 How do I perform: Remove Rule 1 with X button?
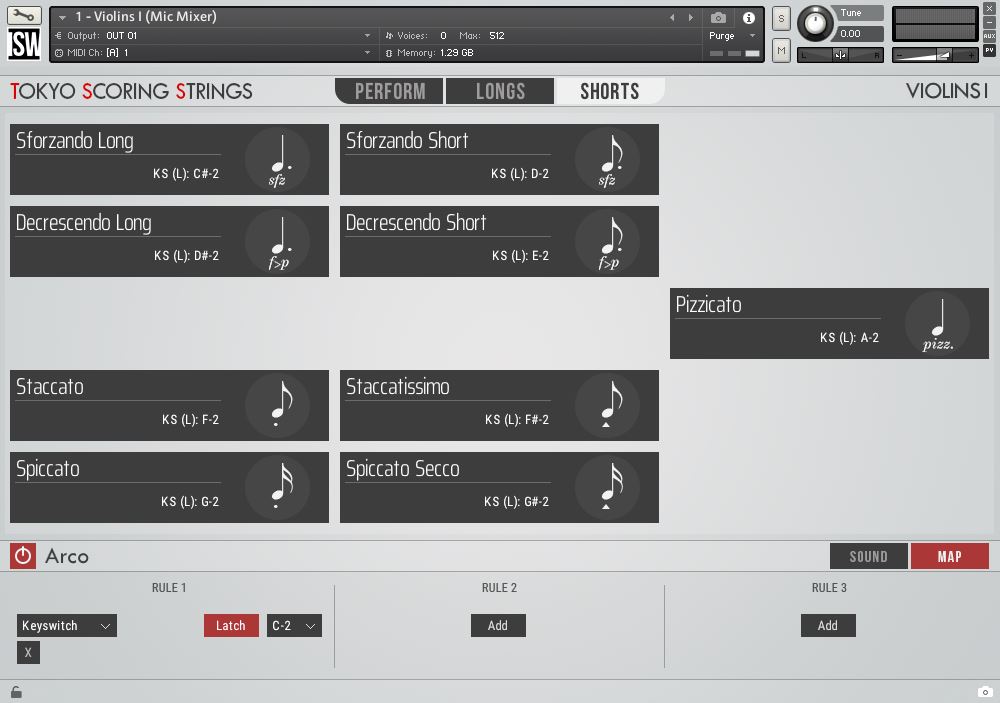(x=28, y=652)
